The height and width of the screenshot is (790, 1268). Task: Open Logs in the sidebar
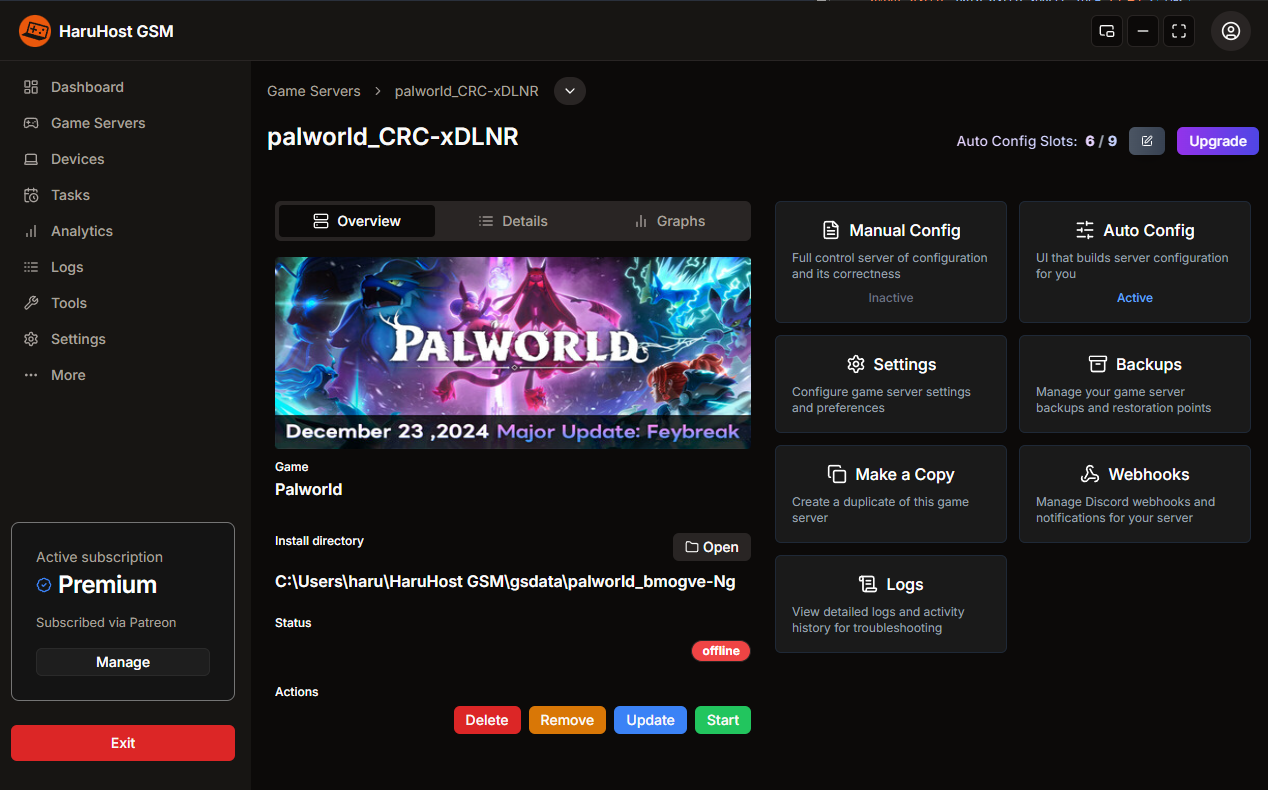pyautogui.click(x=67, y=267)
